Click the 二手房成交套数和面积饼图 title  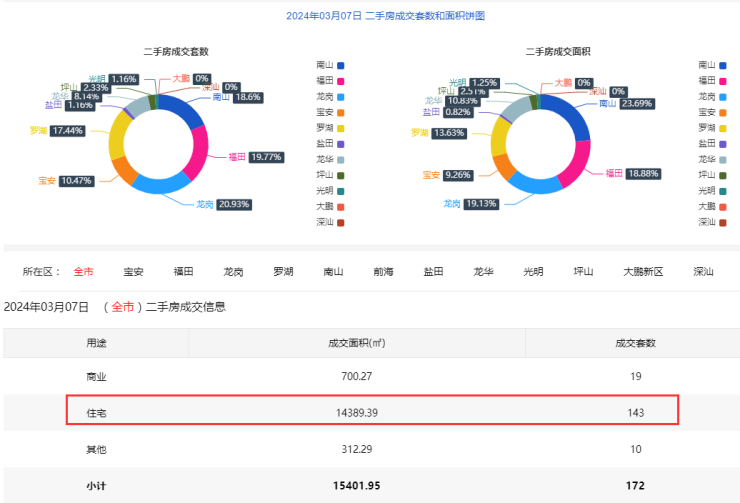pyautogui.click(x=384, y=16)
